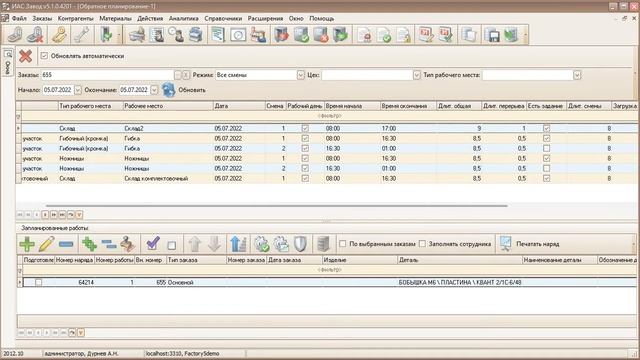Open the toolbar overflow arrow after the door icon
Viewport: 640px width, 360px height.
(x=119, y=35)
